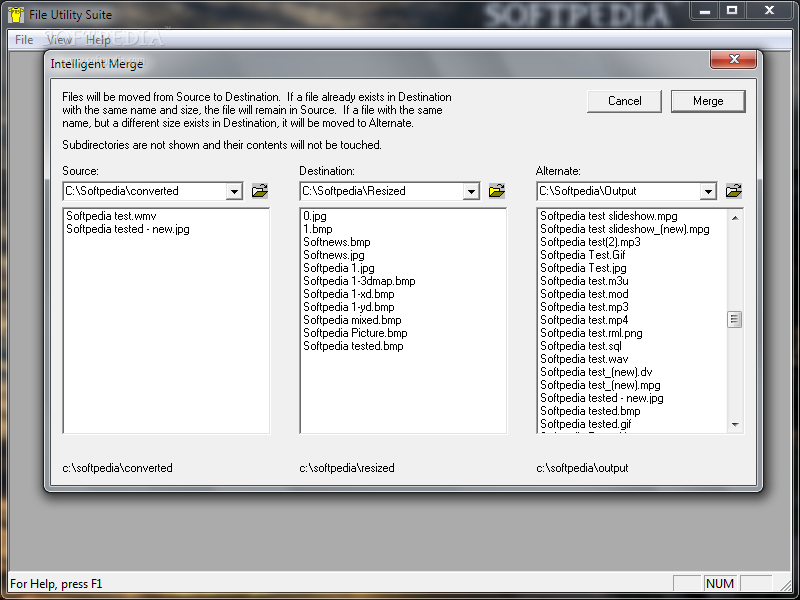Select 'Softpedia test.mp4' file
The height and width of the screenshot is (600, 800).
pyautogui.click(x=584, y=320)
